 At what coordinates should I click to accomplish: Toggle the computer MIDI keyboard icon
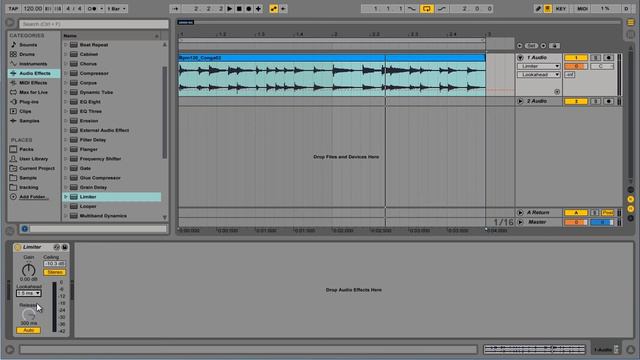click(547, 9)
